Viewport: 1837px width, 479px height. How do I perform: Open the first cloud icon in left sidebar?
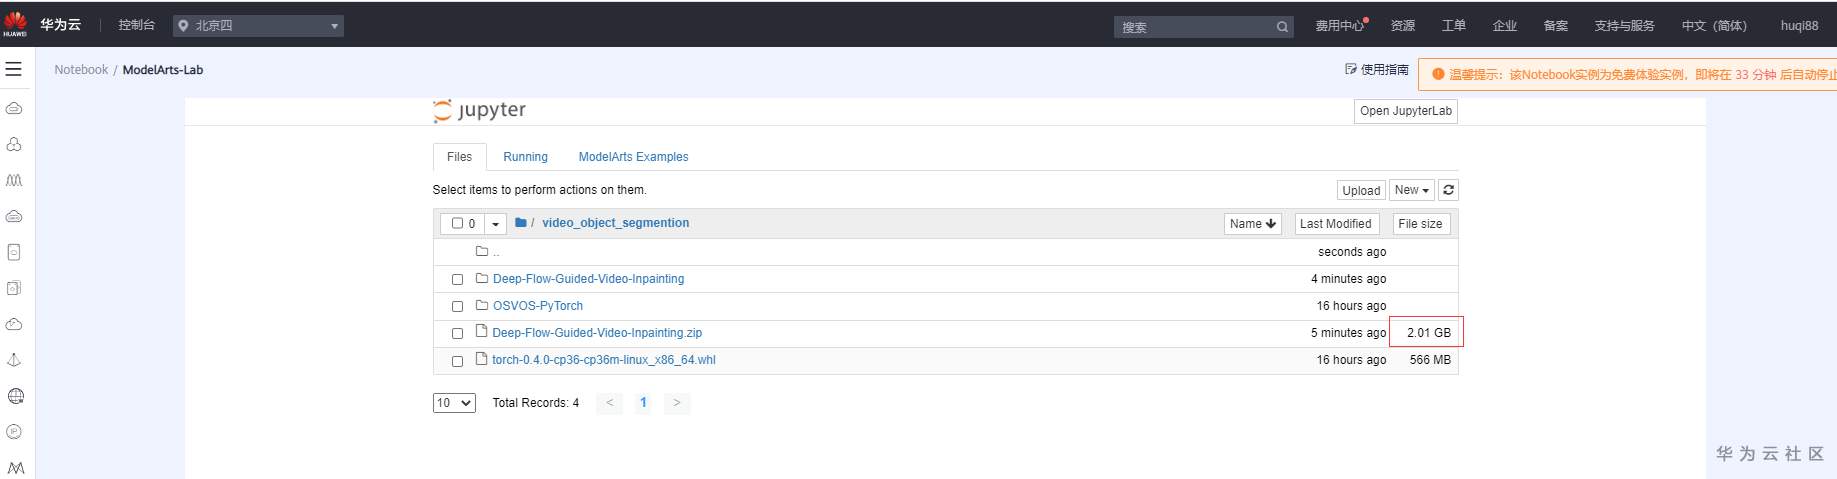pyautogui.click(x=14, y=108)
